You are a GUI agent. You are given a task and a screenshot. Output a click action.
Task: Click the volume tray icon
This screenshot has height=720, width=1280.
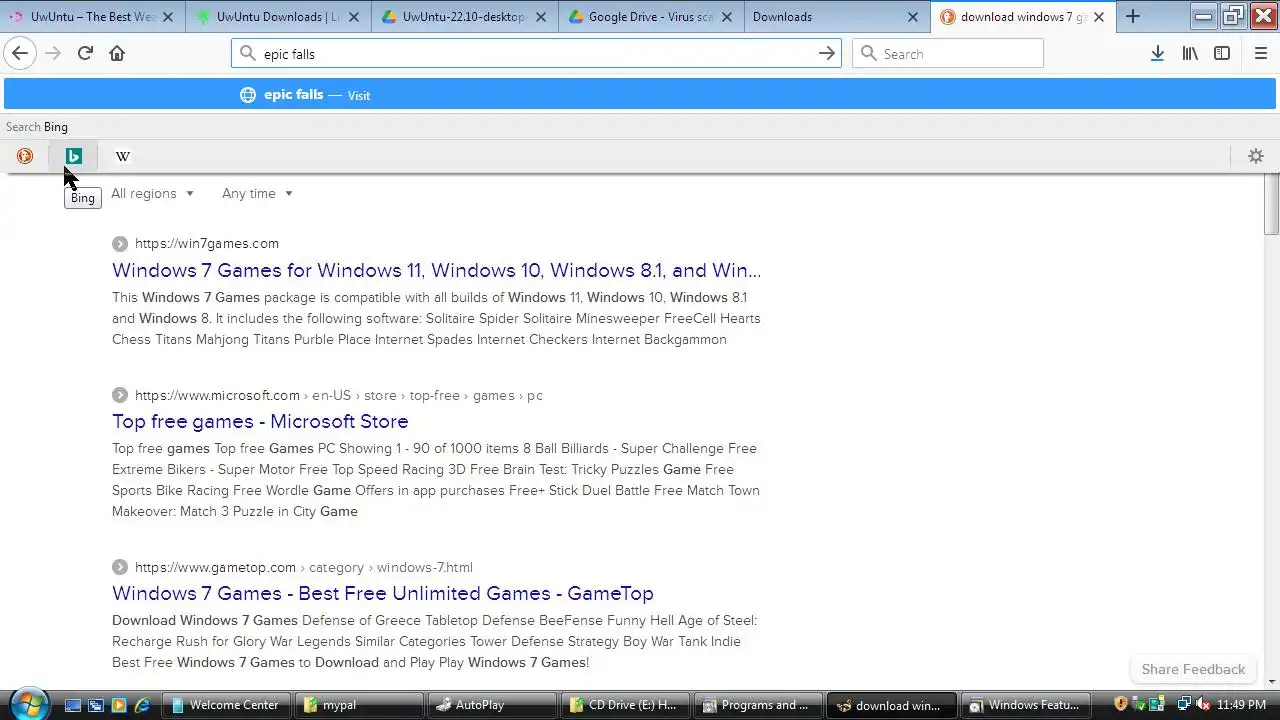(1203, 705)
